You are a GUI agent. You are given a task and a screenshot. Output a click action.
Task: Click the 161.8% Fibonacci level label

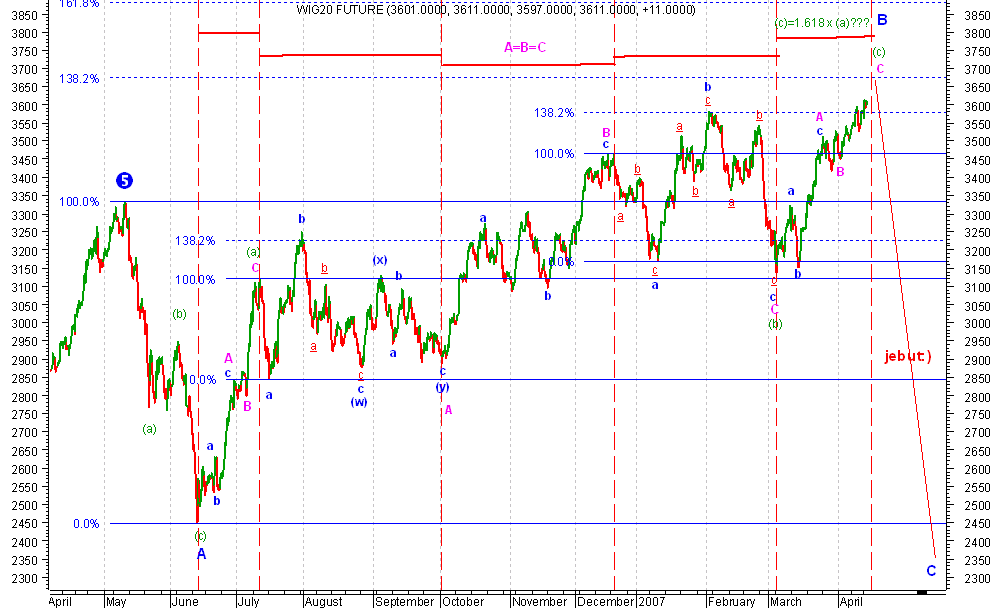[x=79, y=4]
